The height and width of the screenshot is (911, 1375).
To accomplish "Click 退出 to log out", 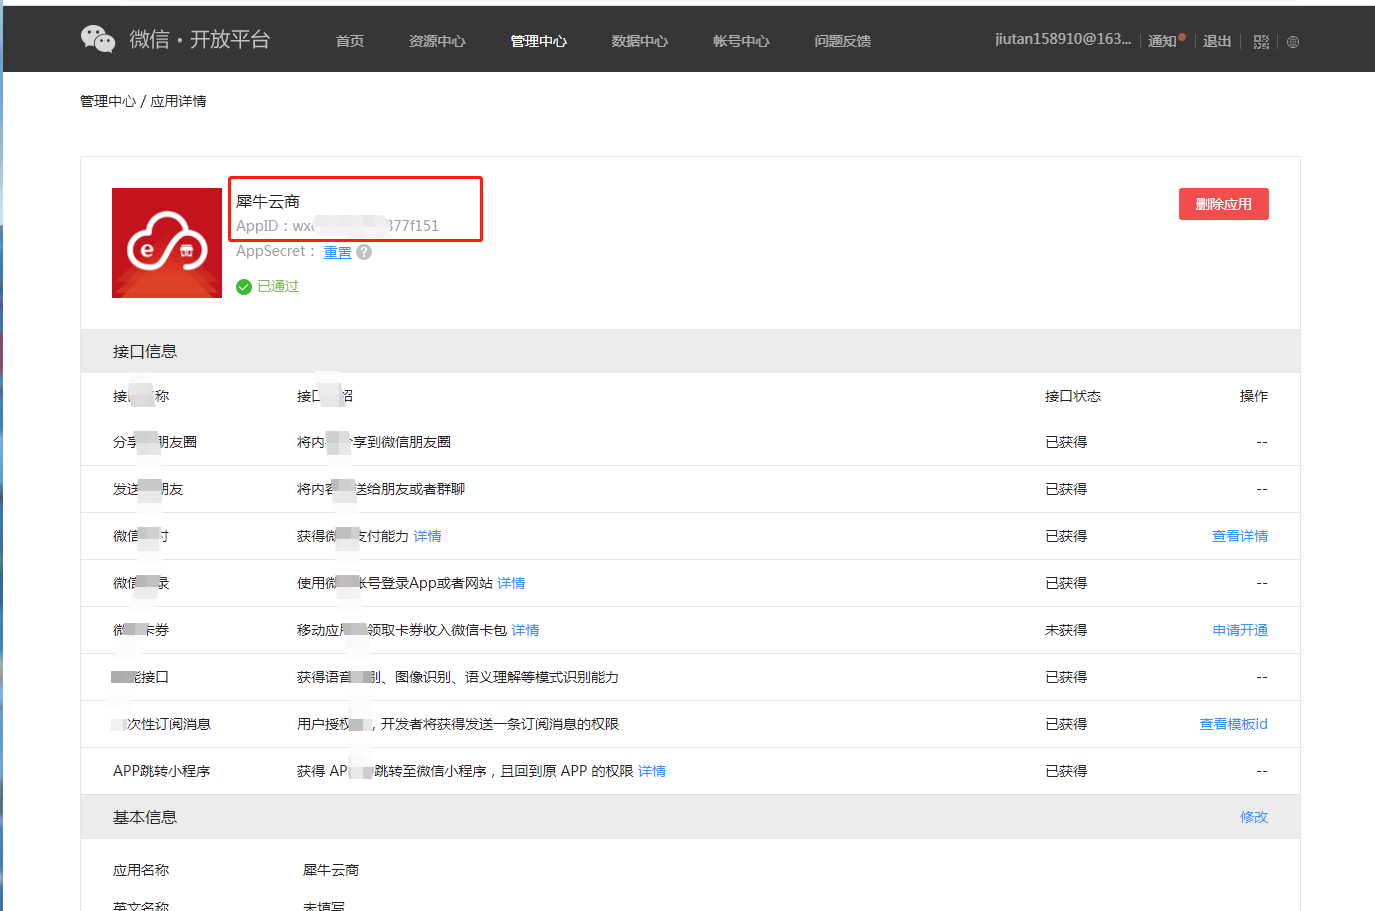I will [x=1217, y=41].
